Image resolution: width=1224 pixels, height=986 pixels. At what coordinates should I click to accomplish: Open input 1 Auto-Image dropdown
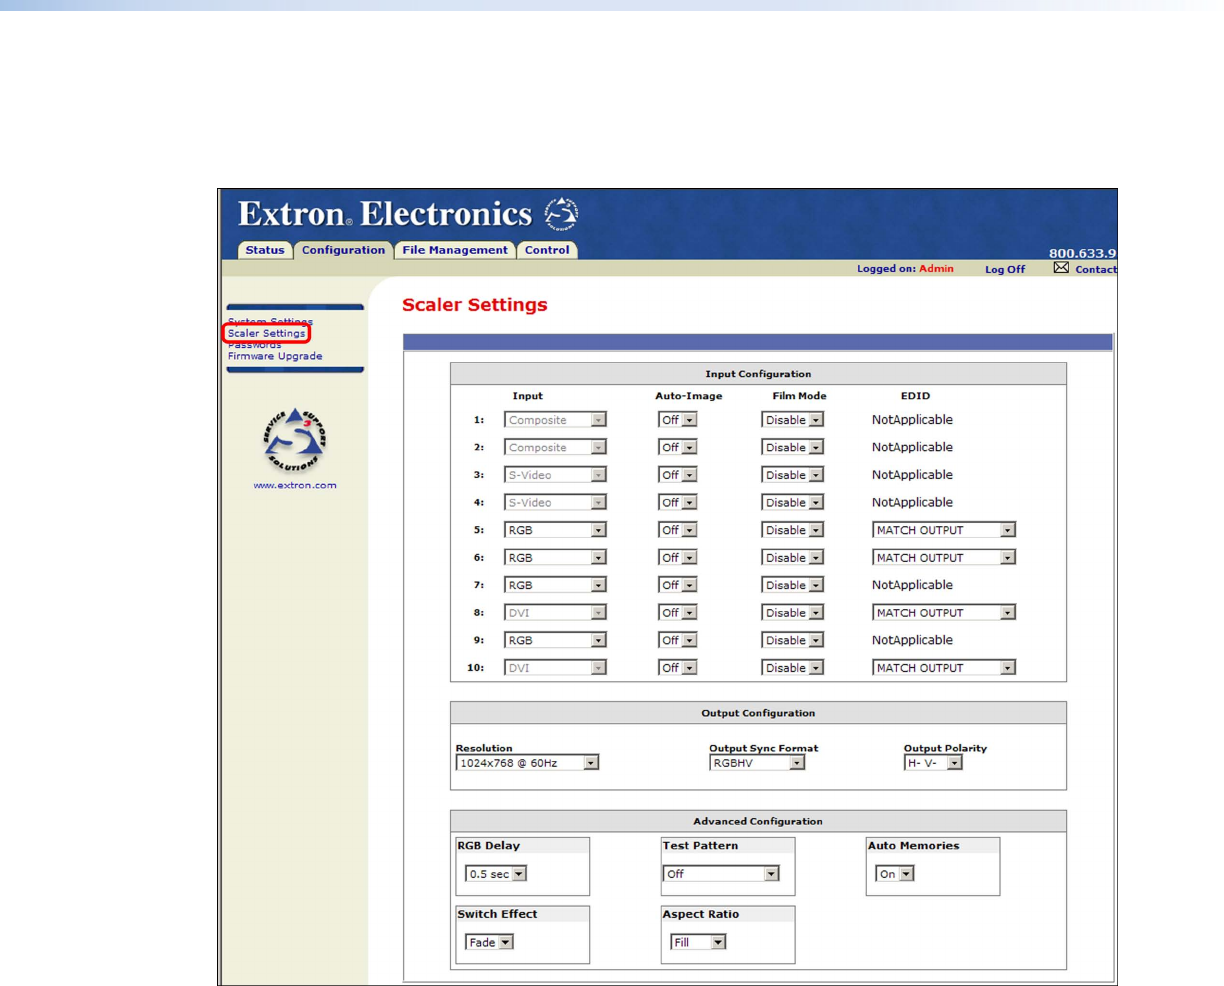pos(677,420)
